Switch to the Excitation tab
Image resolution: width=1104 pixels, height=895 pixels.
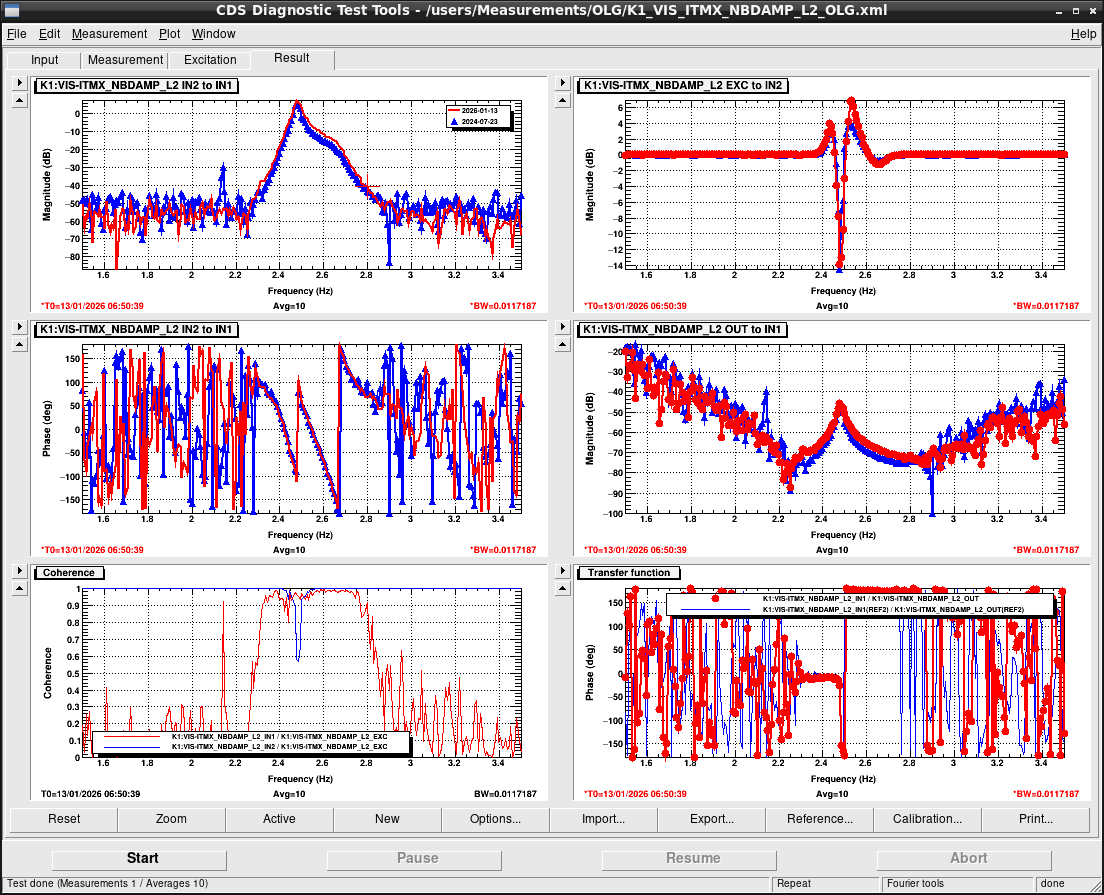(210, 60)
